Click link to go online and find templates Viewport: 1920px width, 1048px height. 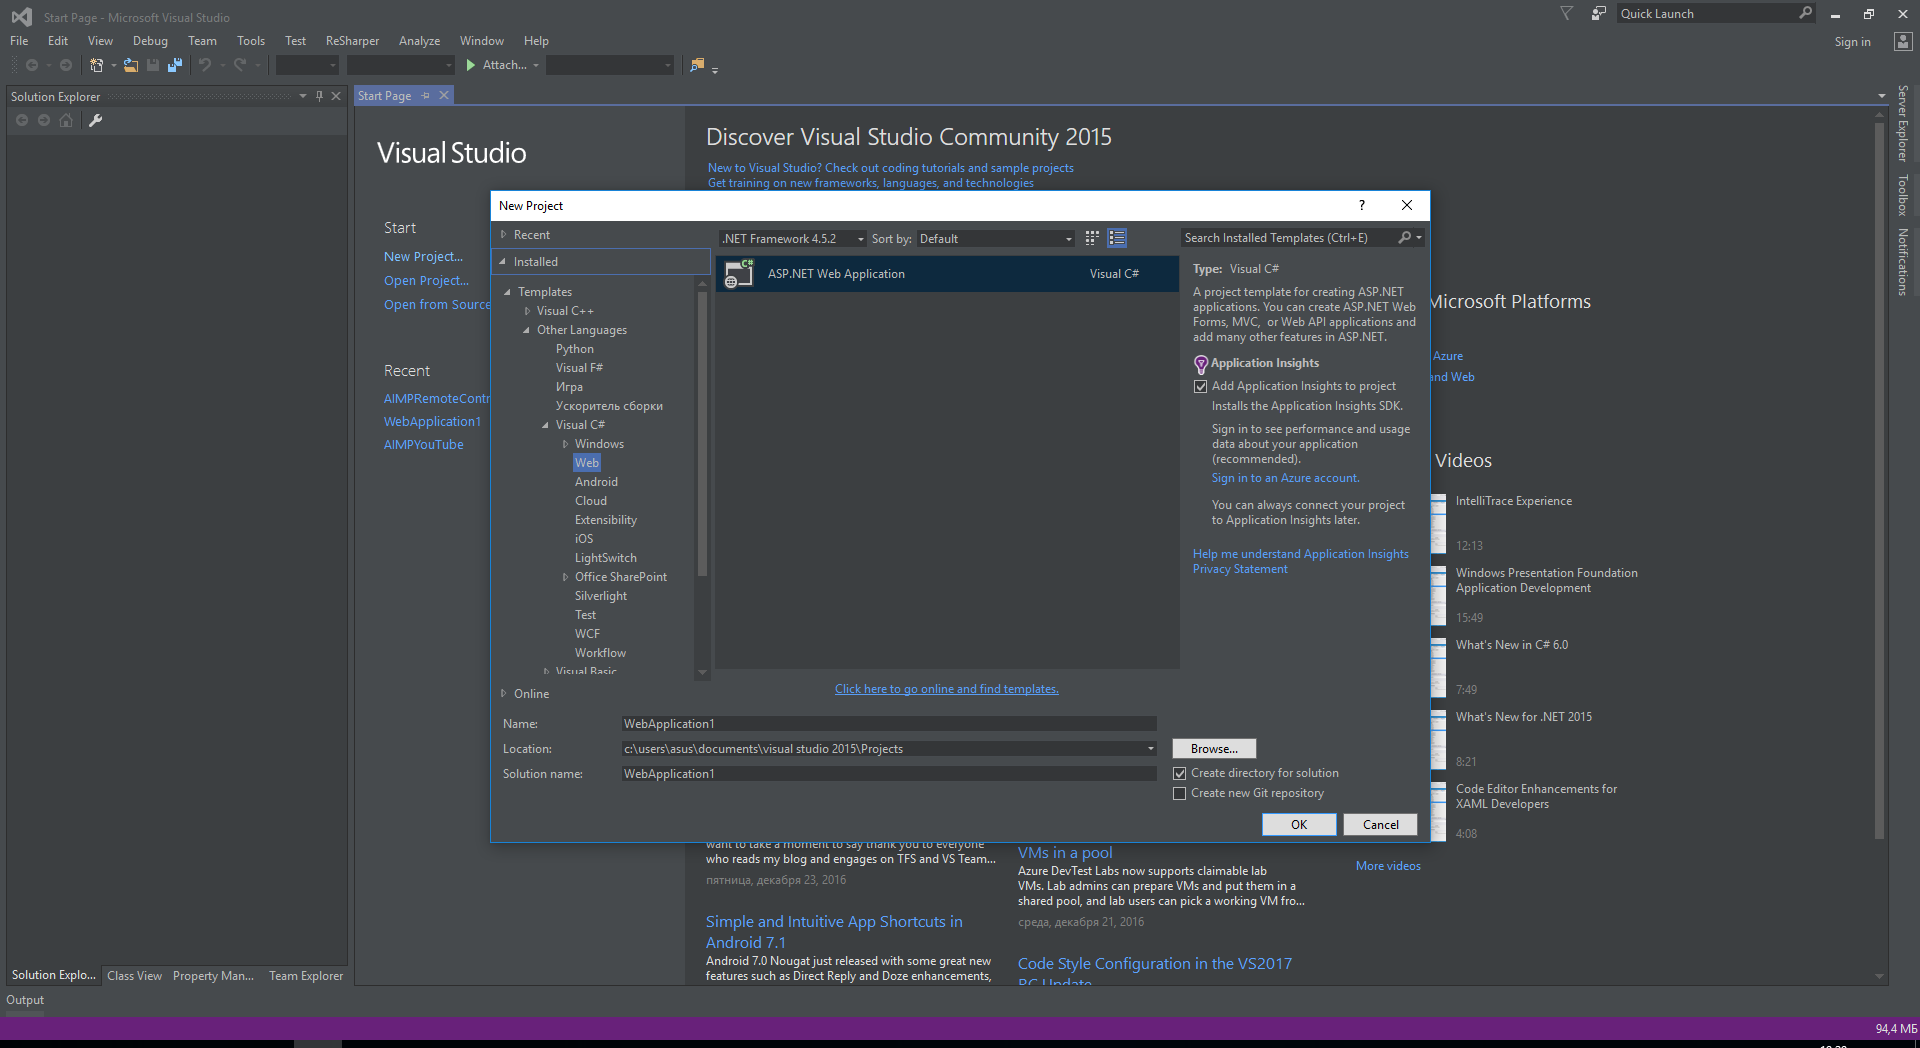point(946,689)
